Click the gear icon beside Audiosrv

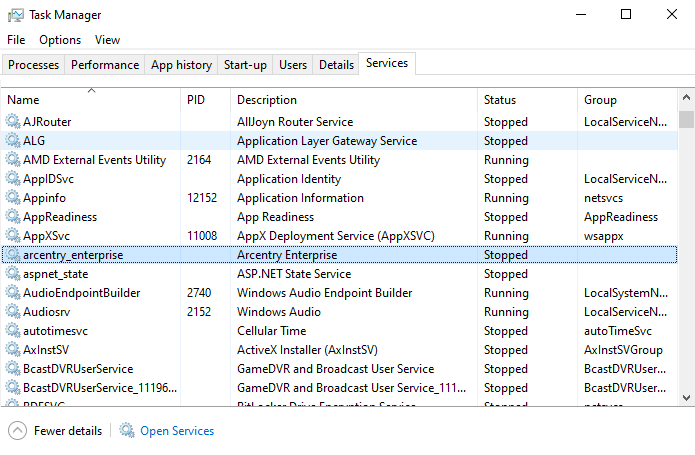tap(13, 311)
